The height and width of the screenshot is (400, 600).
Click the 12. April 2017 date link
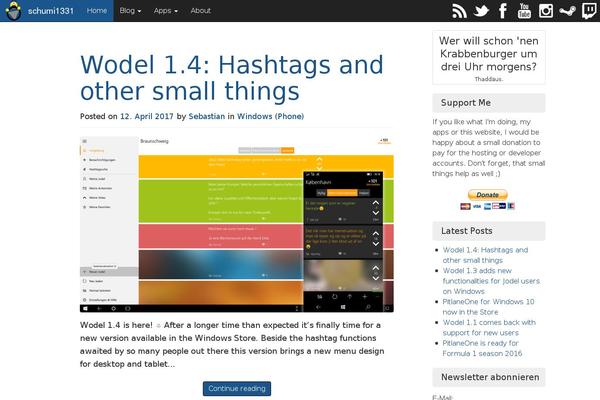147,116
